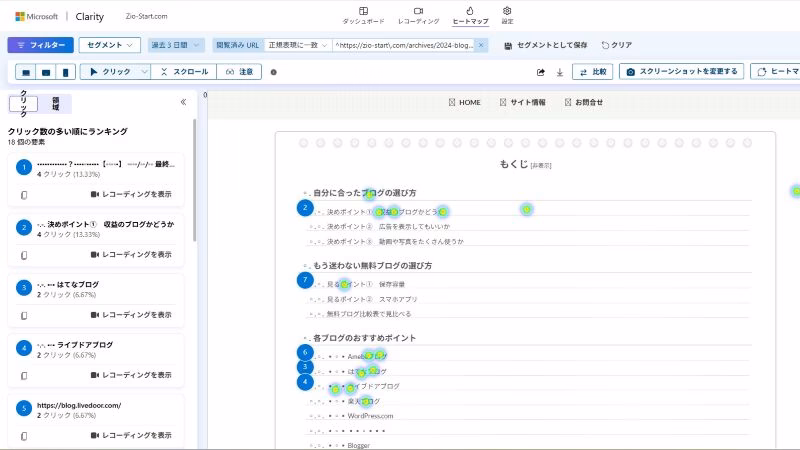Click もう迷わない無料ブログの選び方 heading
The width and height of the screenshot is (800, 450).
click(372, 265)
